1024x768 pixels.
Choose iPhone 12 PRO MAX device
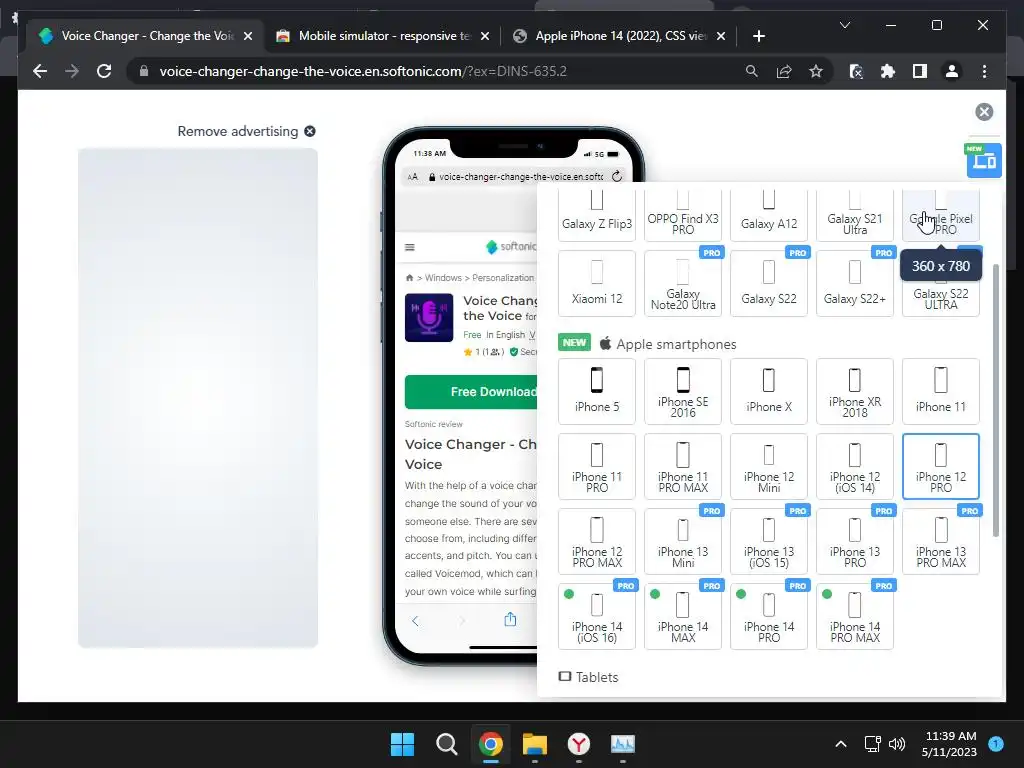pos(596,541)
